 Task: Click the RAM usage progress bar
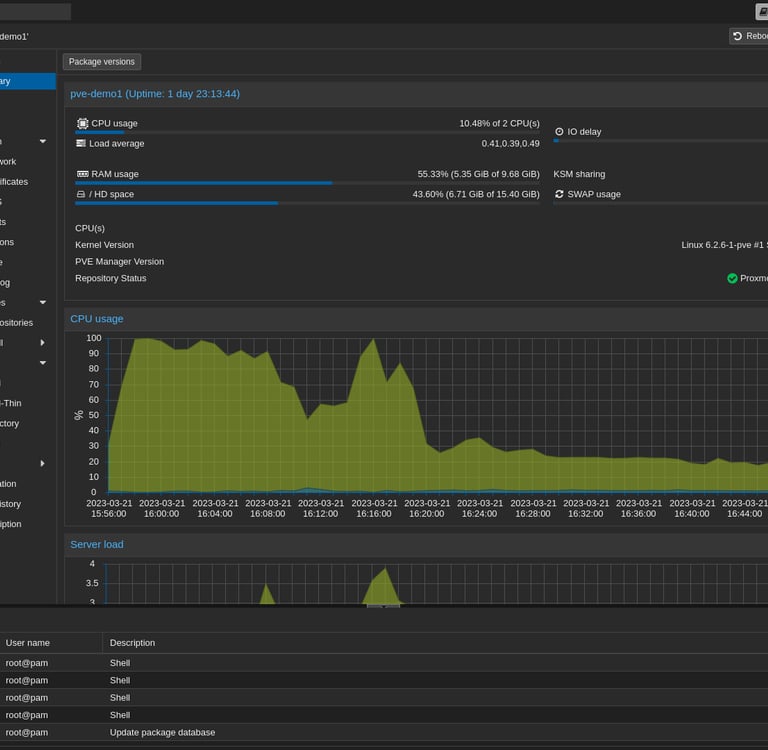[x=307, y=183]
